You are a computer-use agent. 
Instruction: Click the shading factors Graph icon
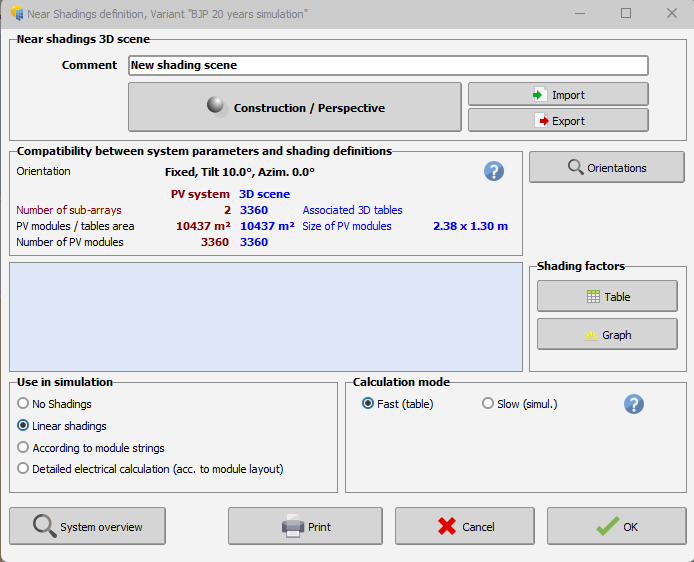click(x=591, y=335)
